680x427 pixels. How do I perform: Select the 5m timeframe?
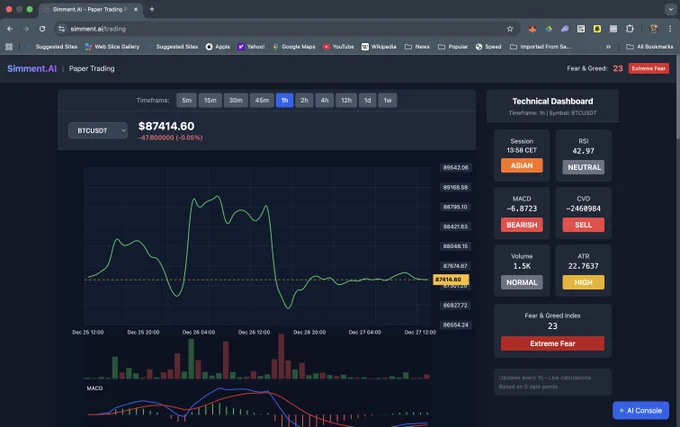[186, 100]
